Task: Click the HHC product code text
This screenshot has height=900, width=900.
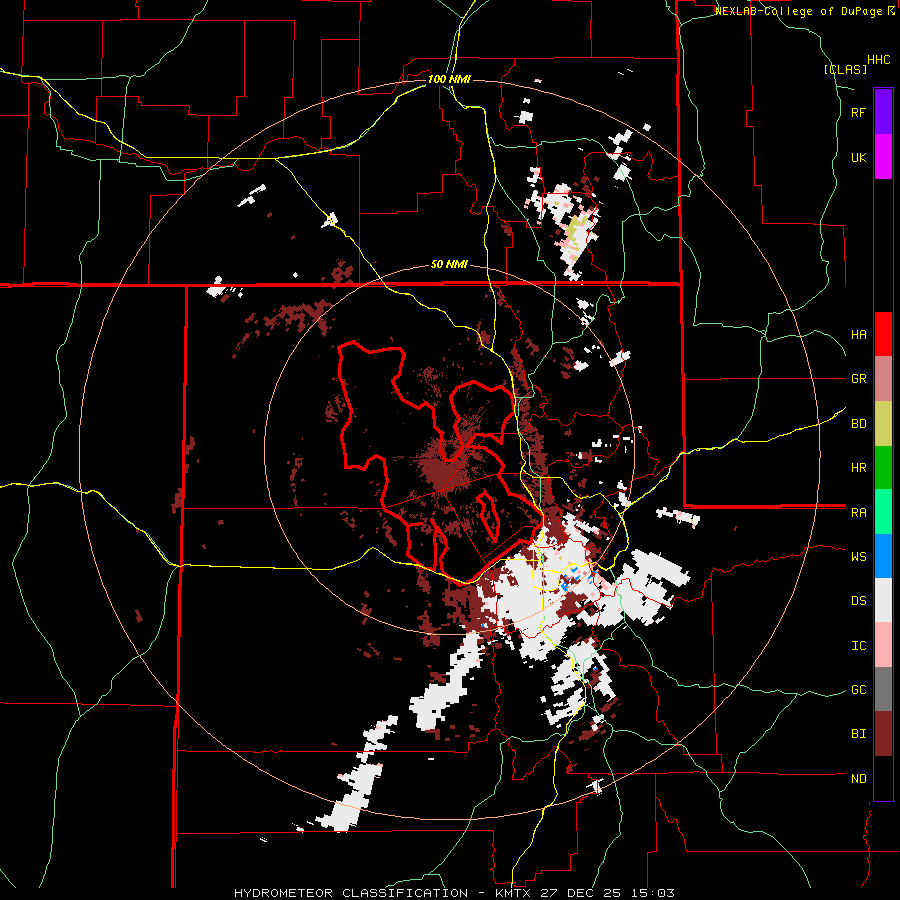Action: [879, 60]
